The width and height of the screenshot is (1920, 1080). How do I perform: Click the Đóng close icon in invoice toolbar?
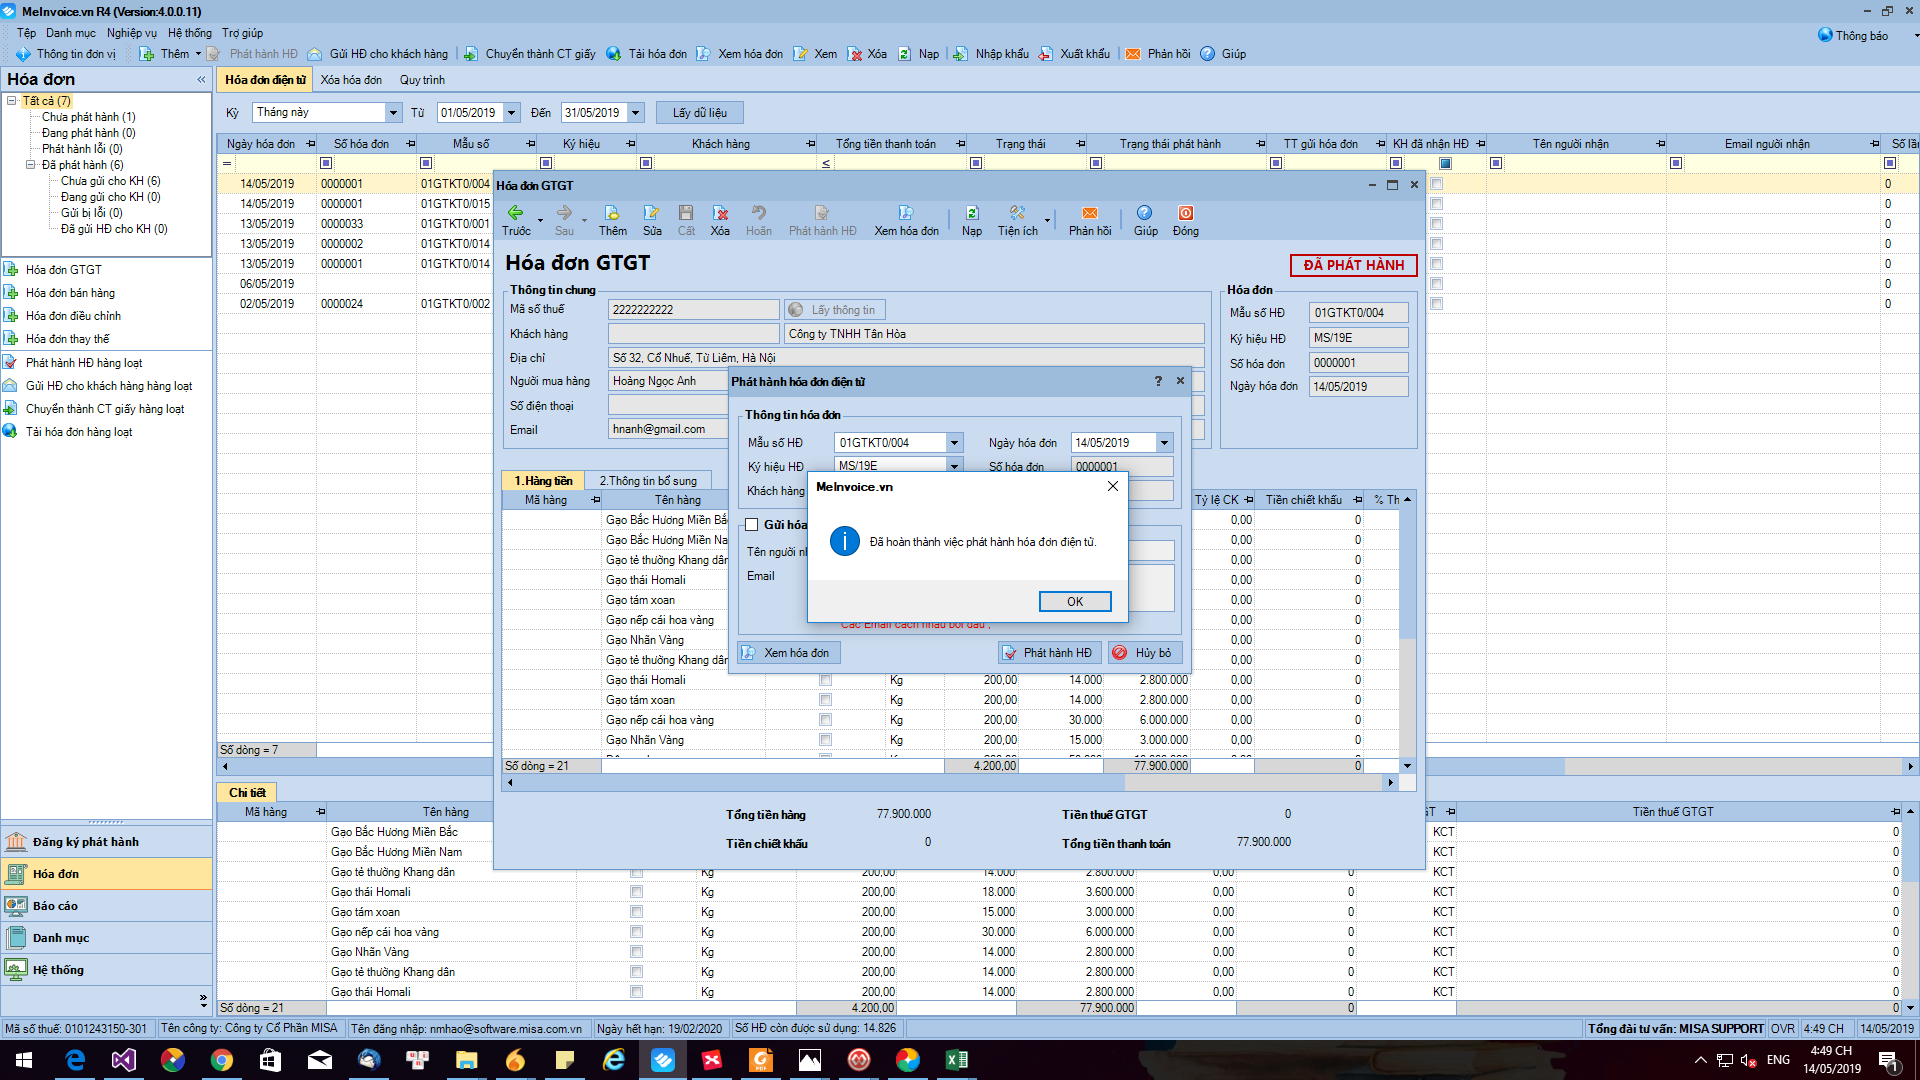[1186, 213]
